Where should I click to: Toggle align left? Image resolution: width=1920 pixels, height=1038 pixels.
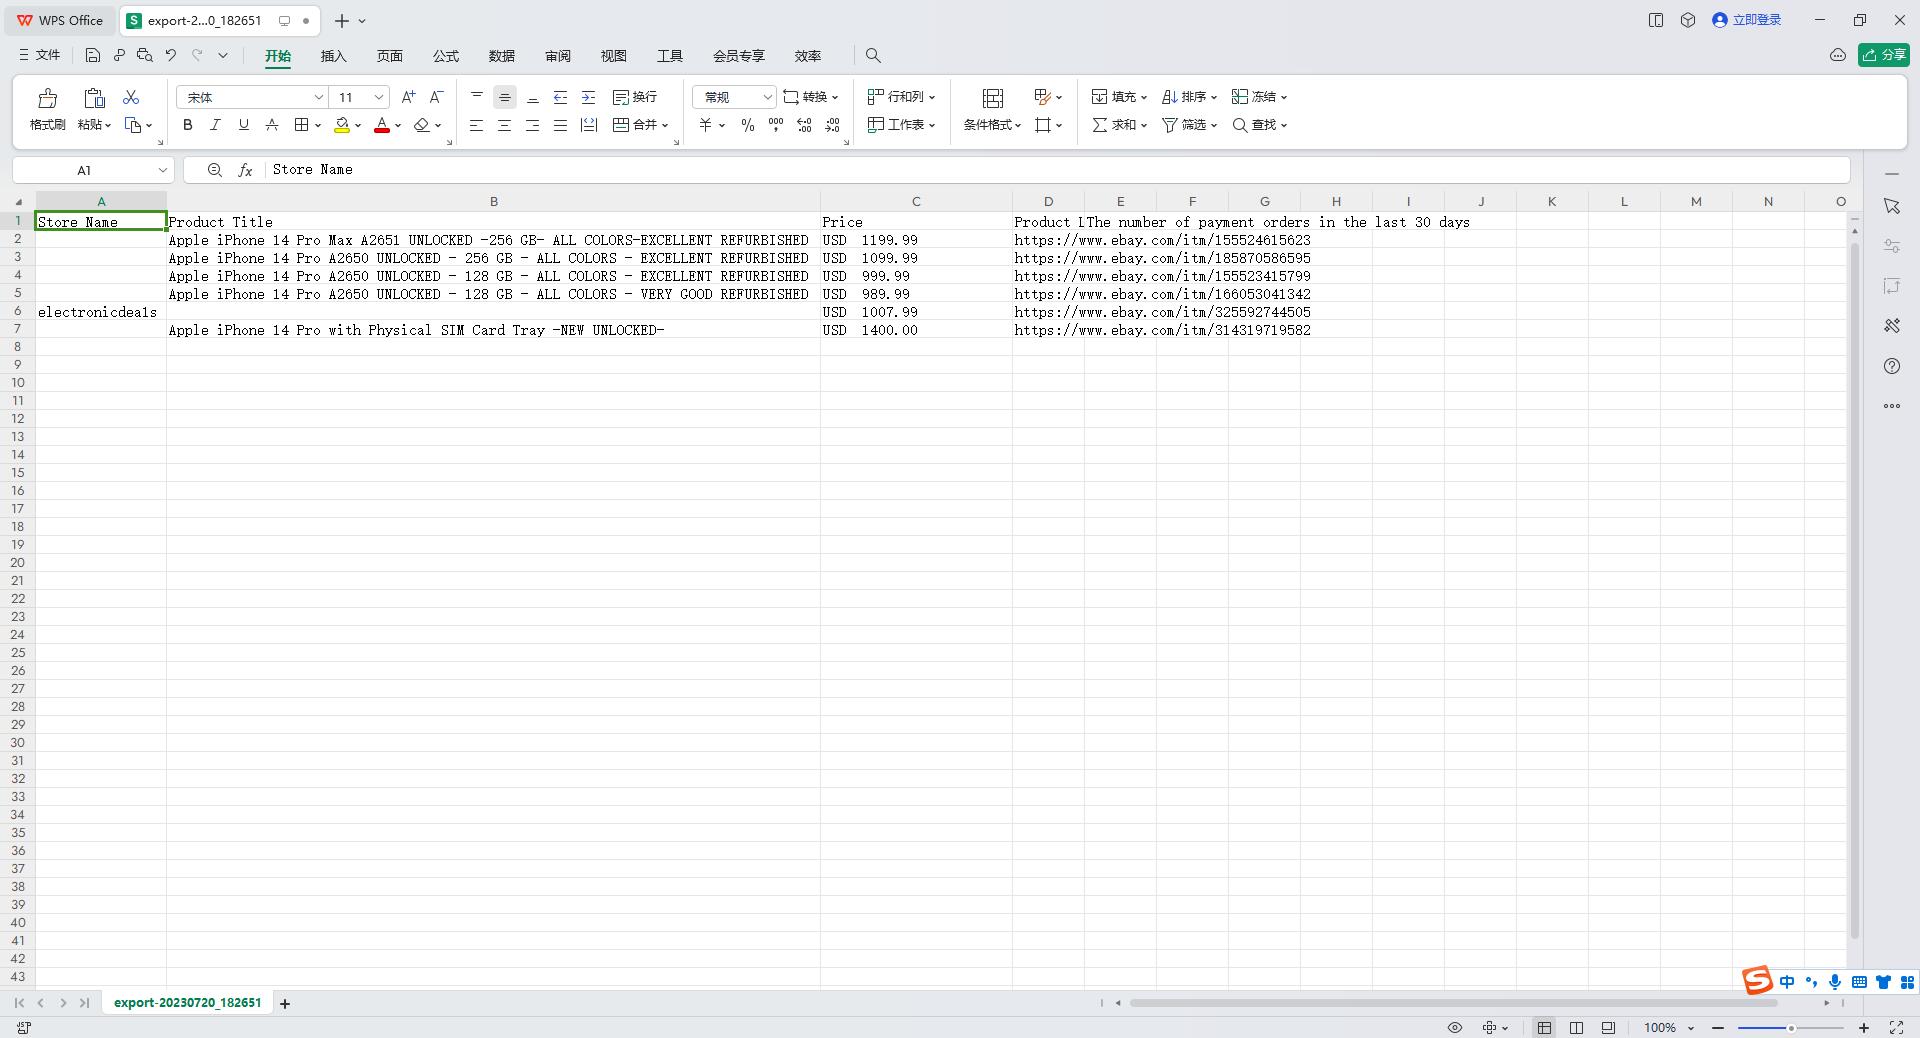coord(477,125)
